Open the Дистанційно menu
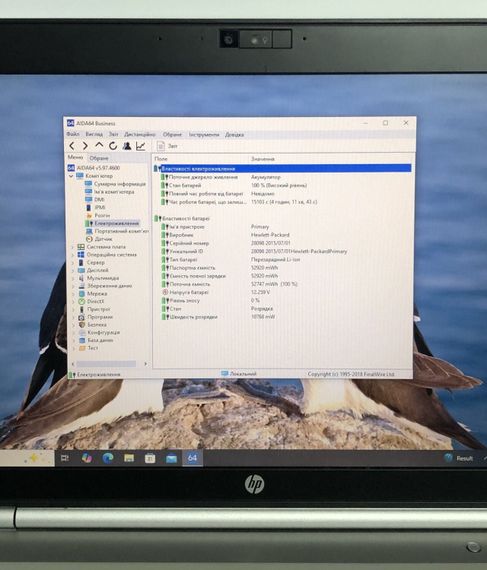This screenshot has width=487, height=570. [x=140, y=135]
